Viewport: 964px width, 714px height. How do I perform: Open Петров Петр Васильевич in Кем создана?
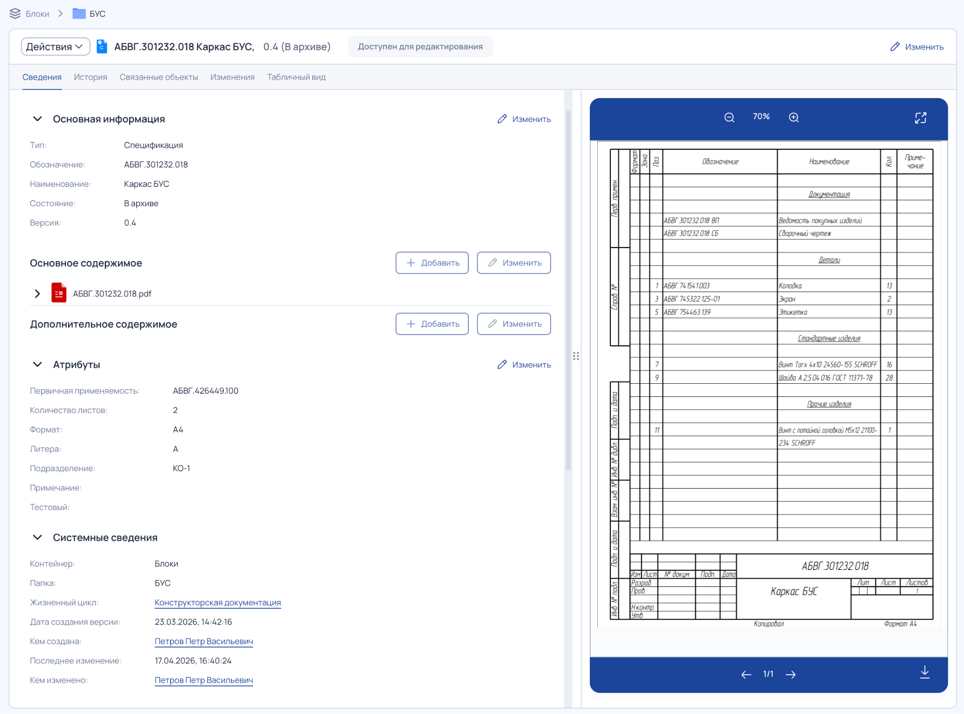(203, 641)
